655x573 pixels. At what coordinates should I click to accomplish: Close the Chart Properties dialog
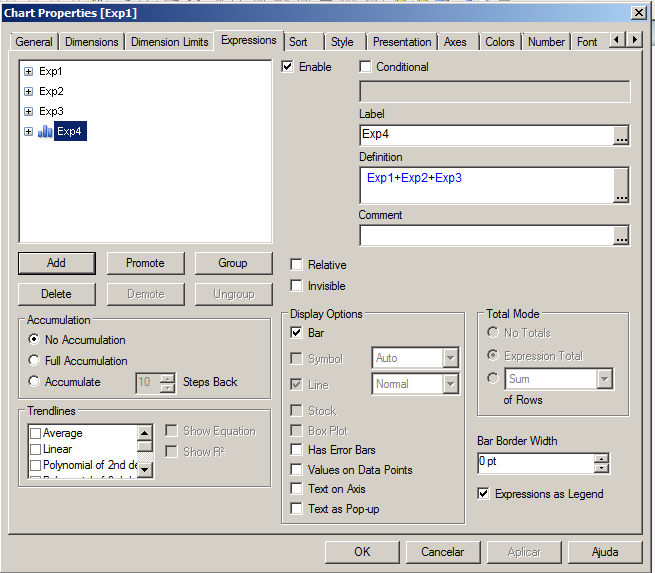coord(638,13)
